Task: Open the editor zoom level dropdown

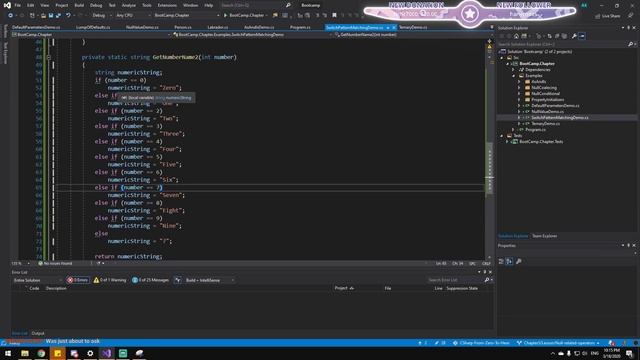Action: [x=20, y=264]
